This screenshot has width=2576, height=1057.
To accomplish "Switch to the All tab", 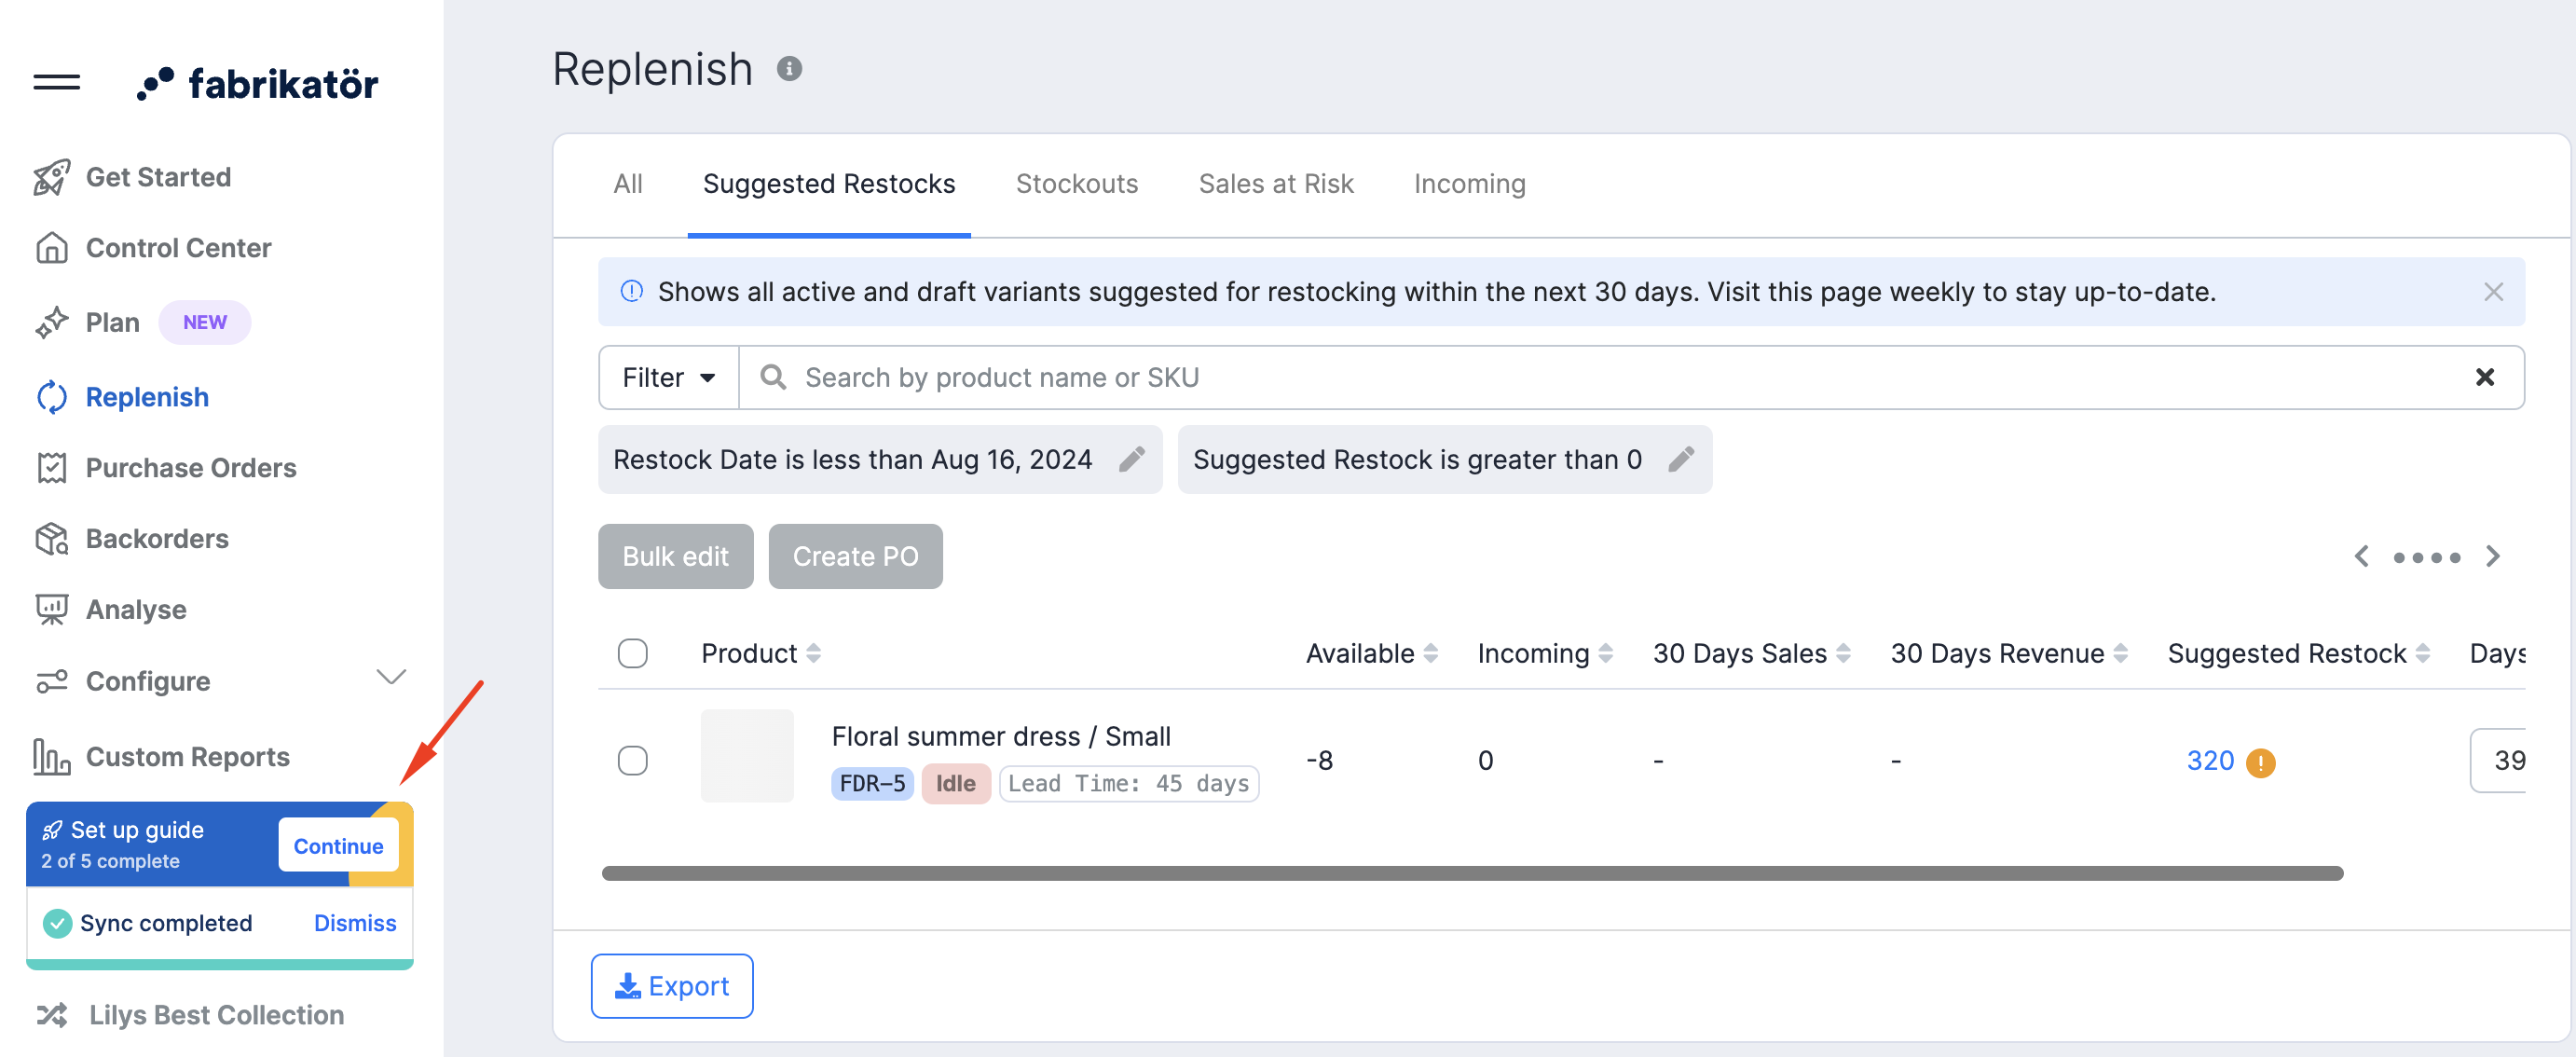I will (x=628, y=184).
